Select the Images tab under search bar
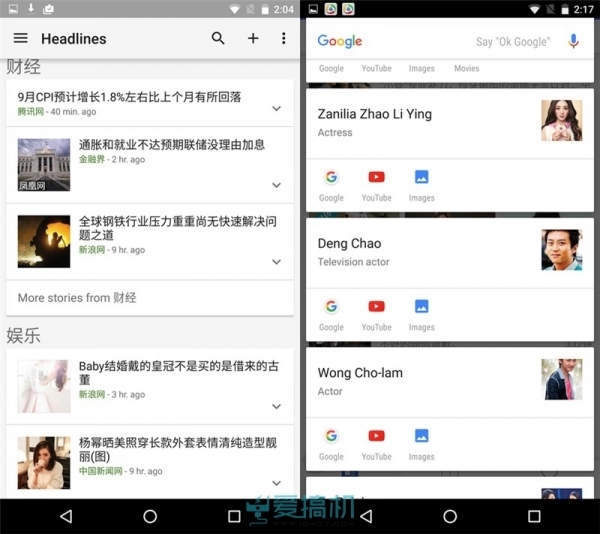The height and width of the screenshot is (534, 600). (x=422, y=68)
